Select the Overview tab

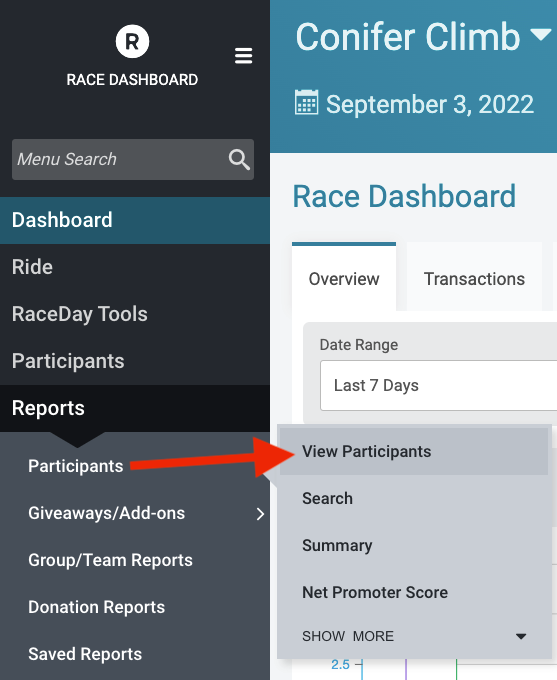[344, 278]
